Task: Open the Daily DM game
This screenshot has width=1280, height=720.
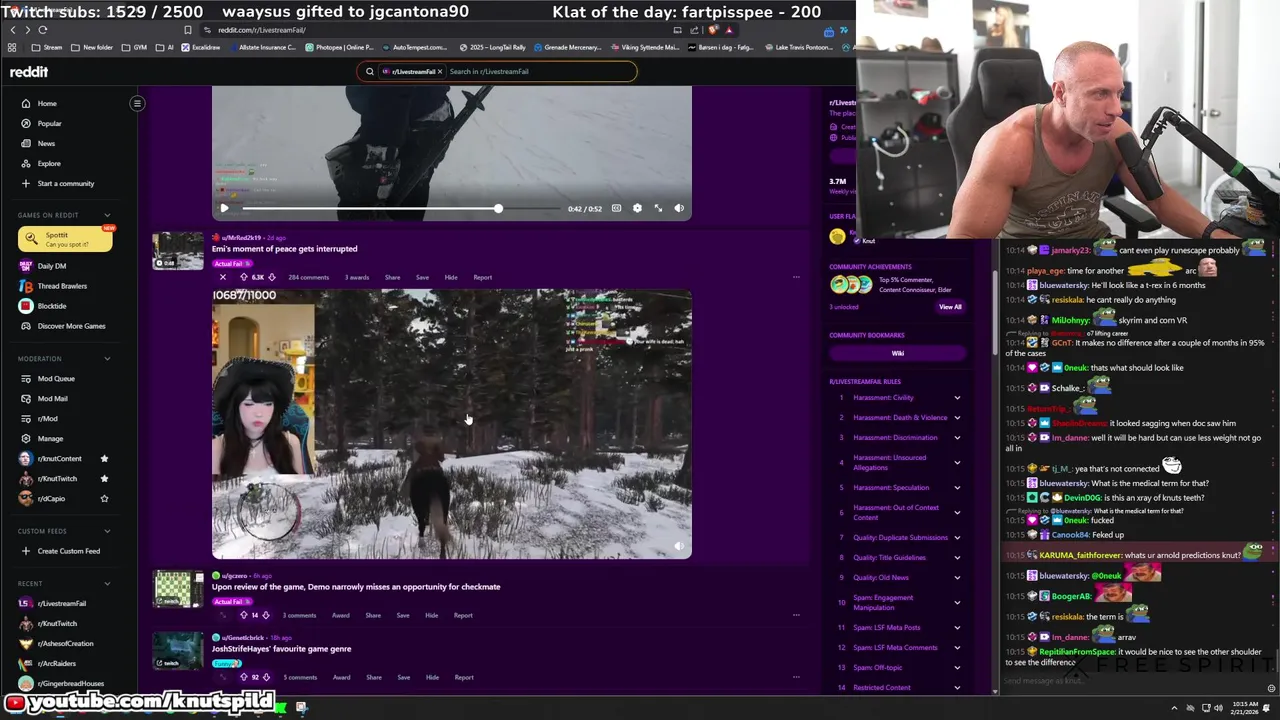Action: pyautogui.click(x=52, y=266)
